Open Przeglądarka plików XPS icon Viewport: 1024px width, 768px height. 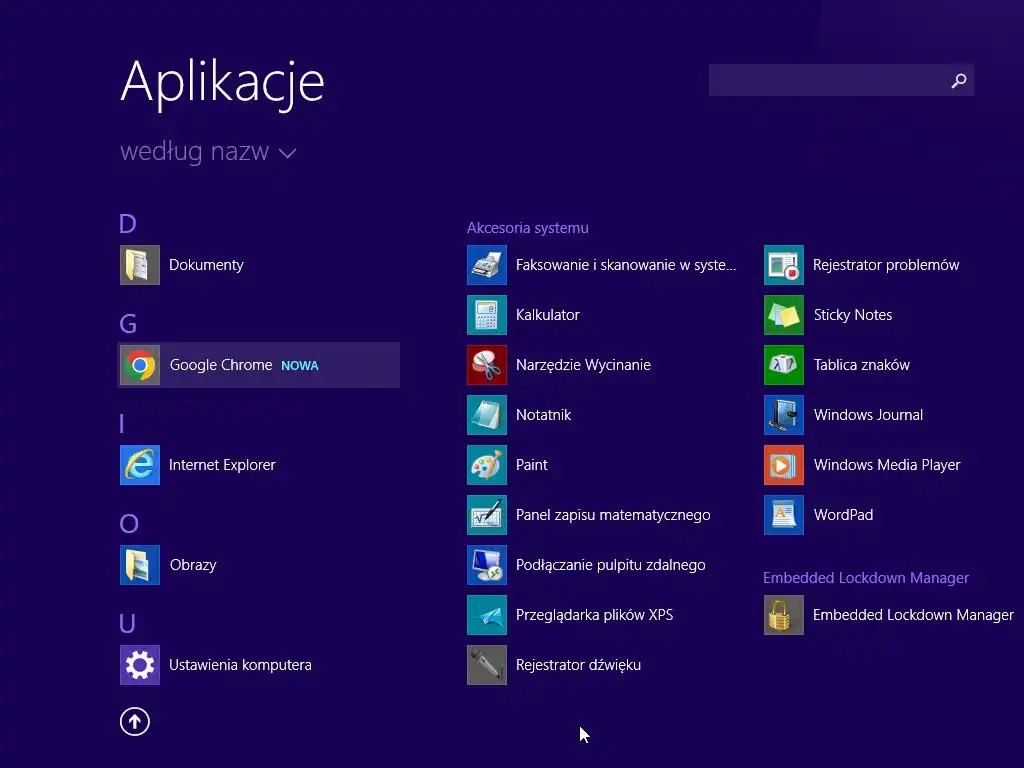(487, 615)
